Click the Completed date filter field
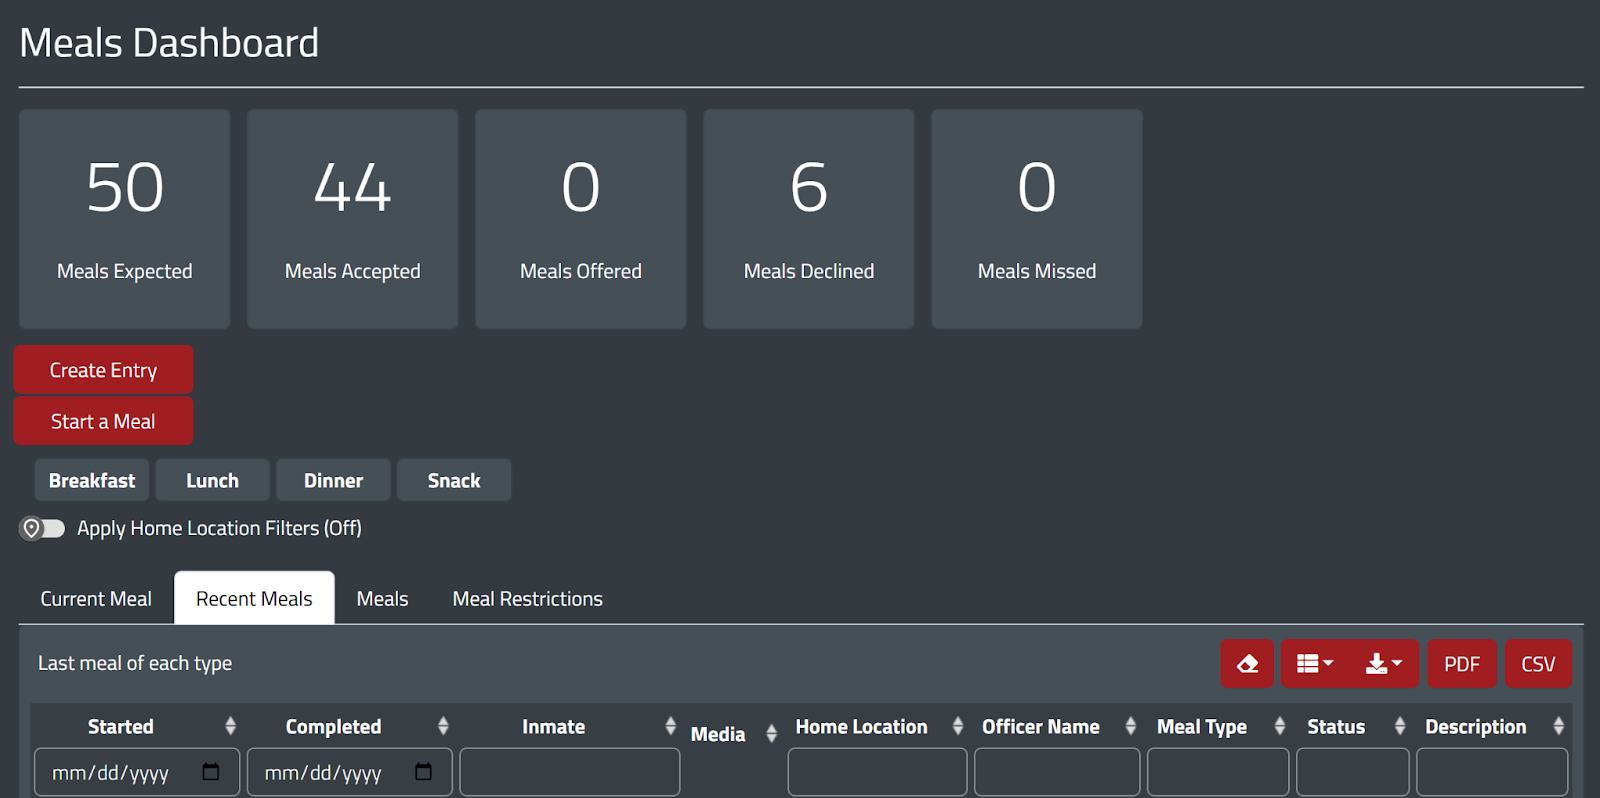 click(350, 772)
